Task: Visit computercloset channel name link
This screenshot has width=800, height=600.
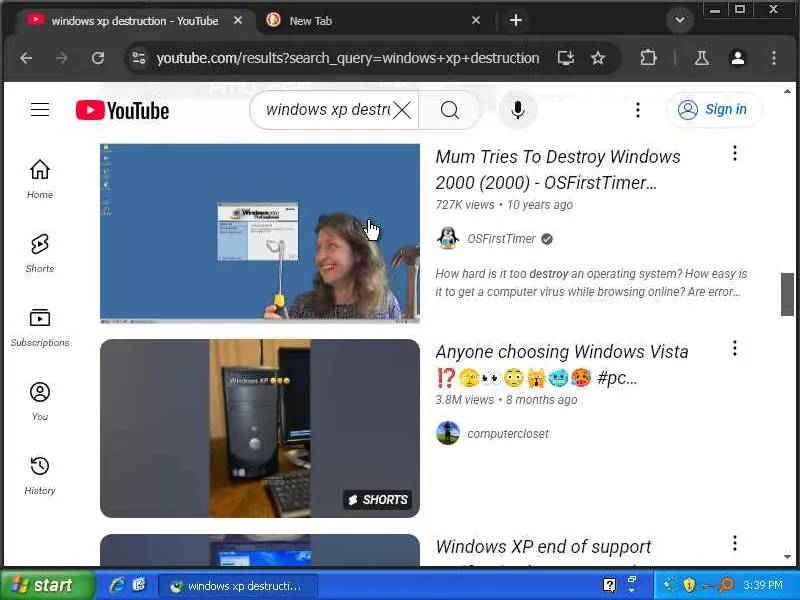Action: (x=508, y=434)
